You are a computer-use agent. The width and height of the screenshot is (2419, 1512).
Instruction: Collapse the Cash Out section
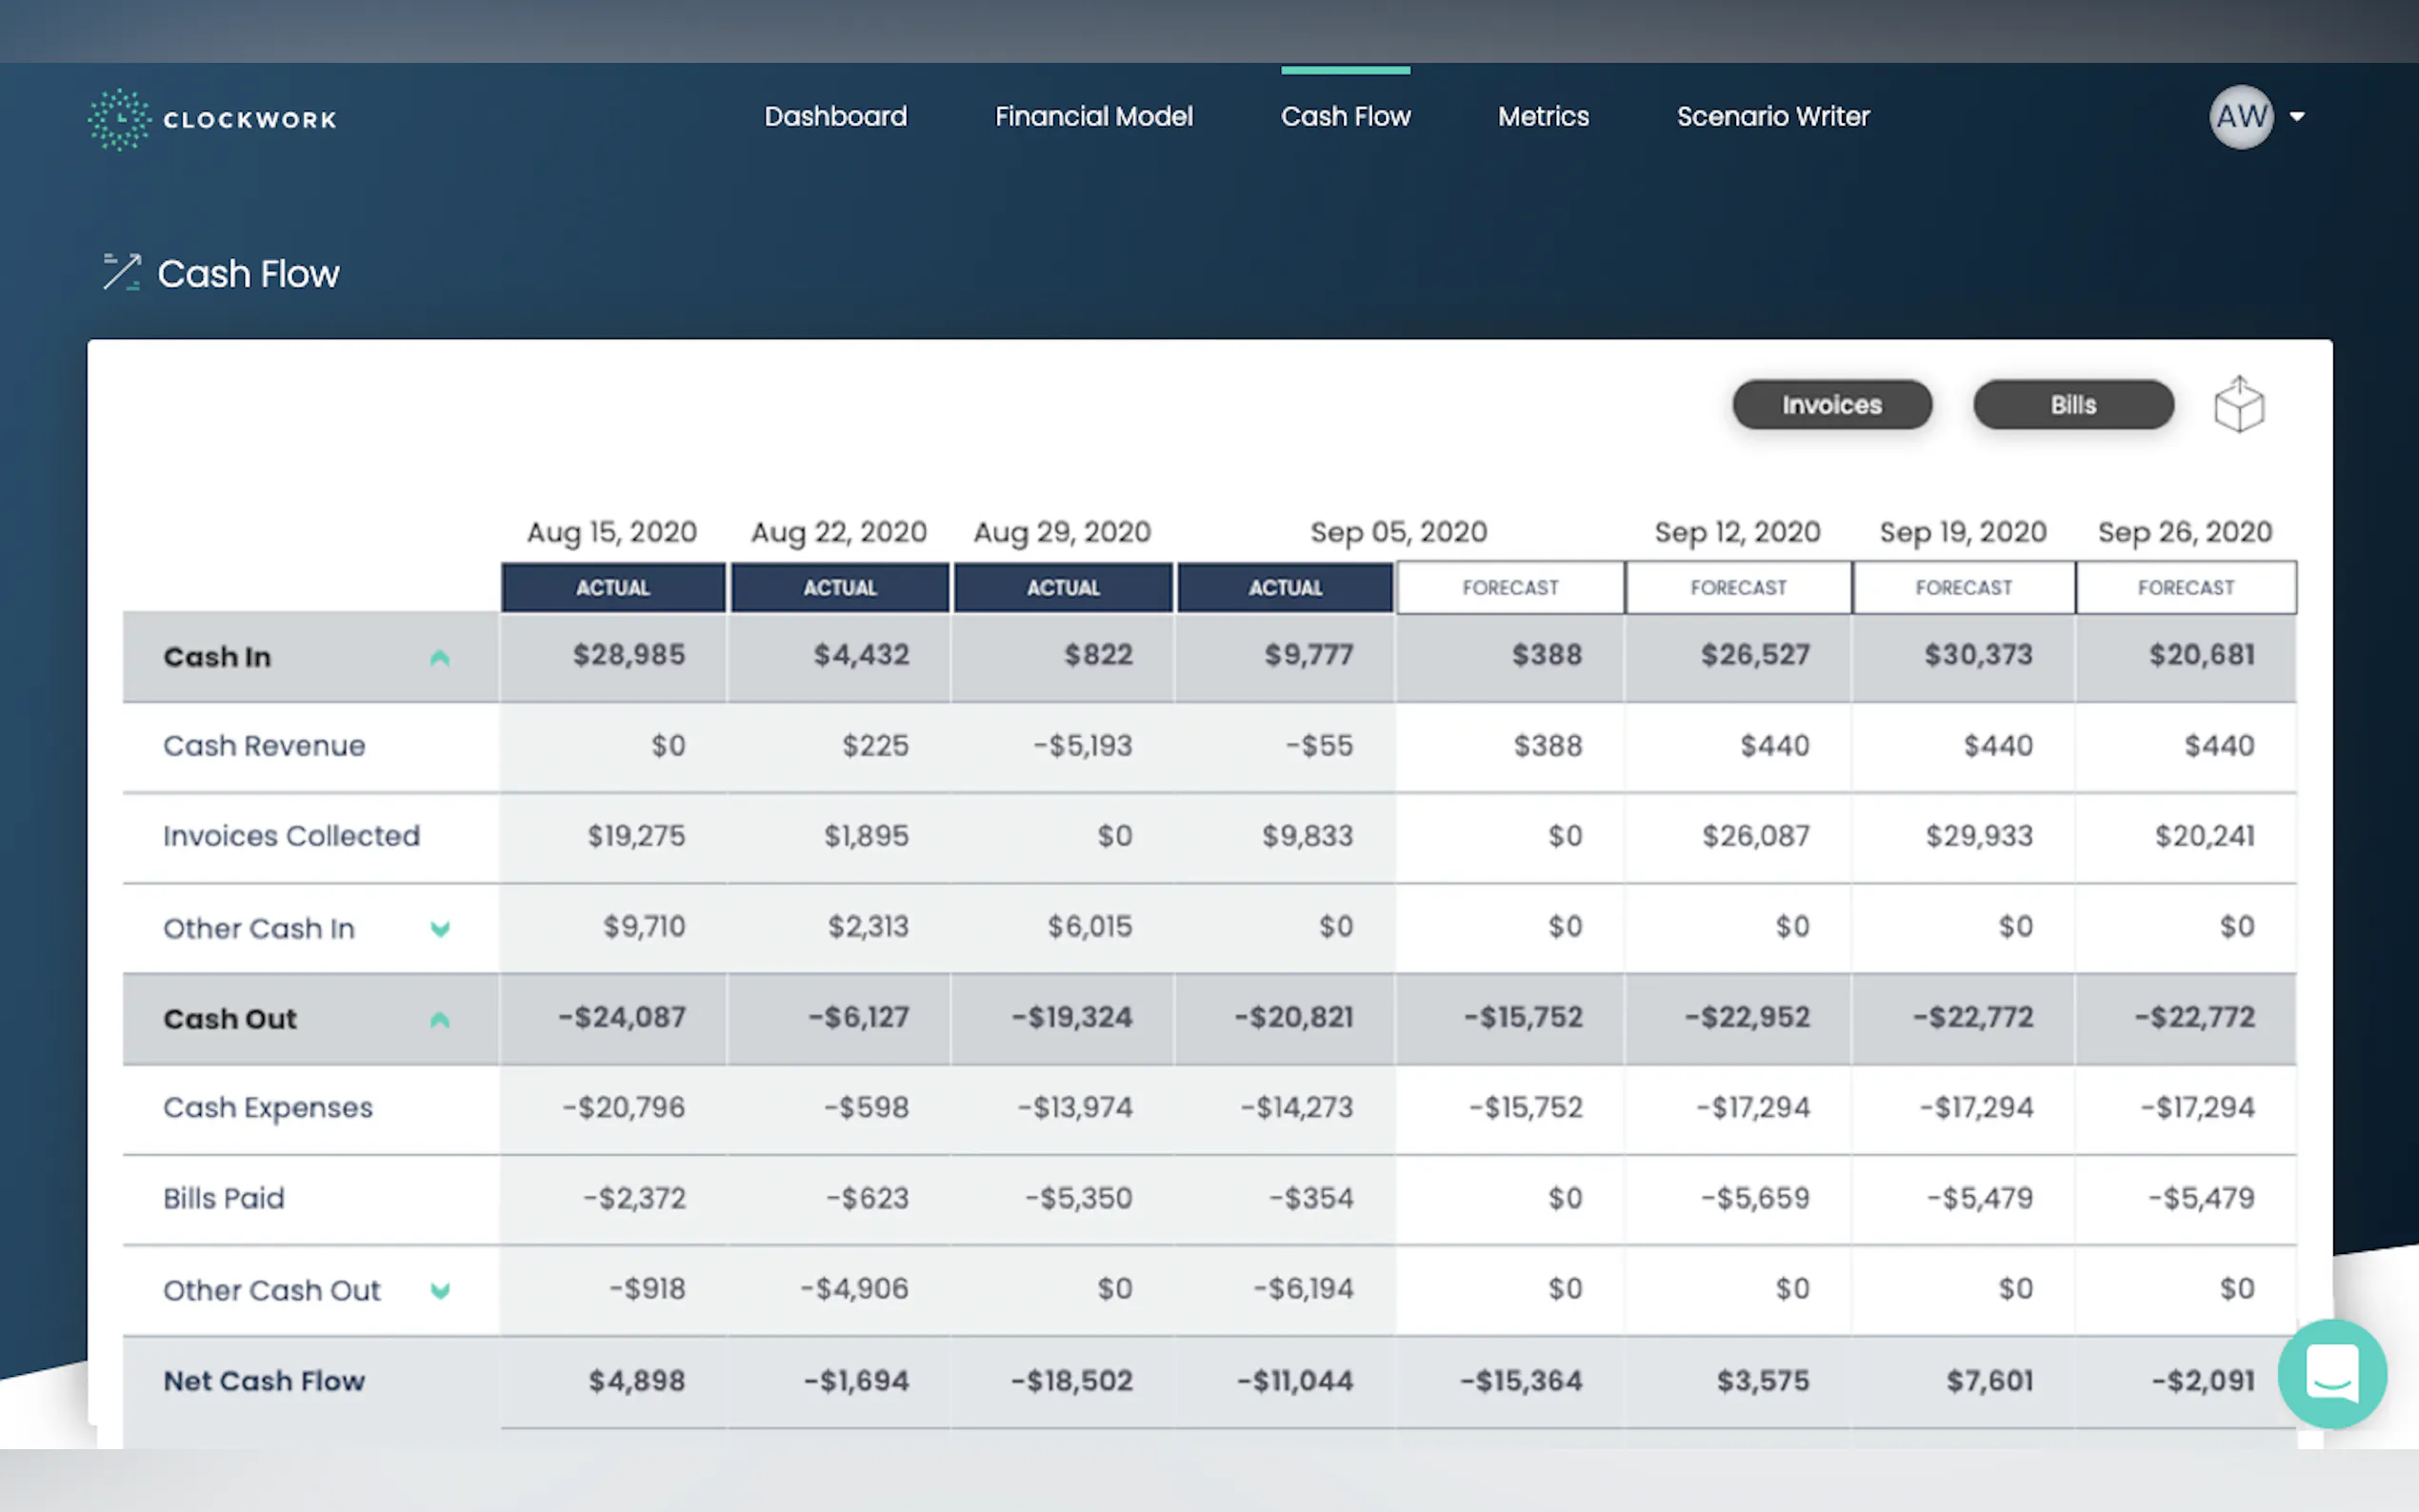point(439,1020)
